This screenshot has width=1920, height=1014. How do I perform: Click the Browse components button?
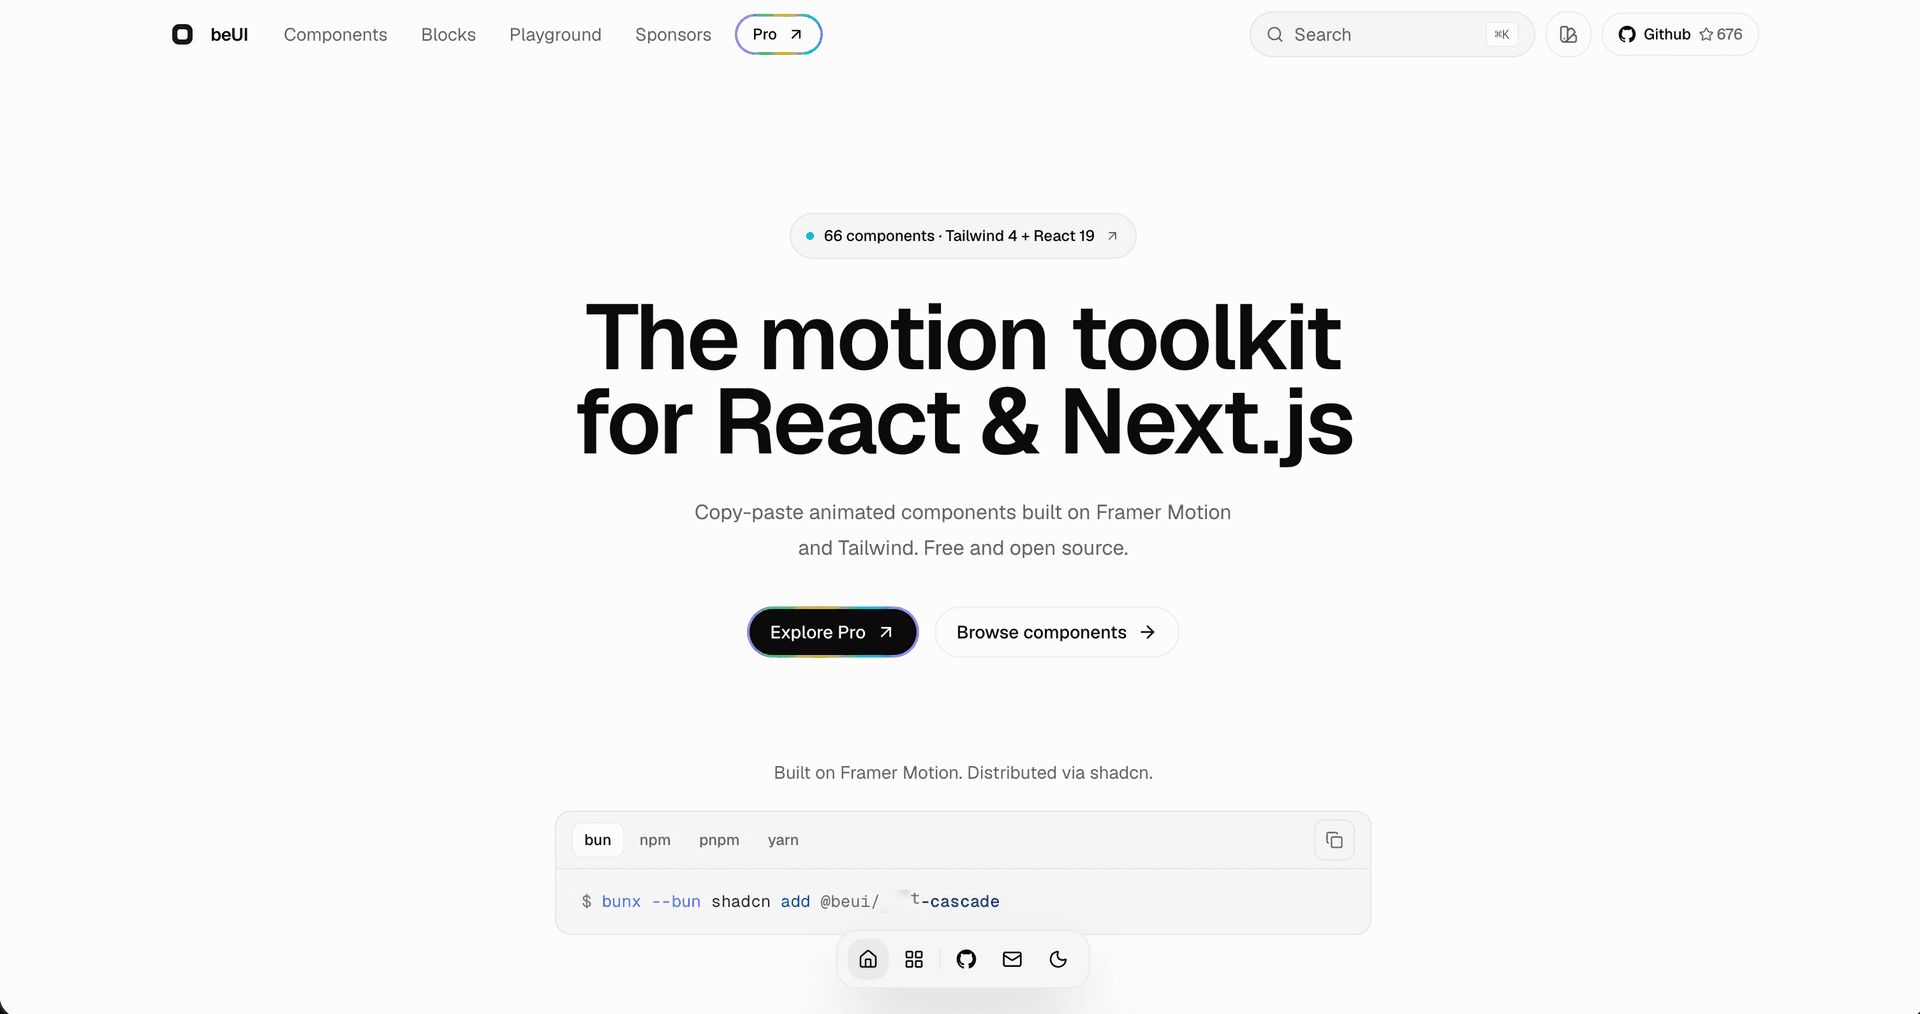(1056, 632)
